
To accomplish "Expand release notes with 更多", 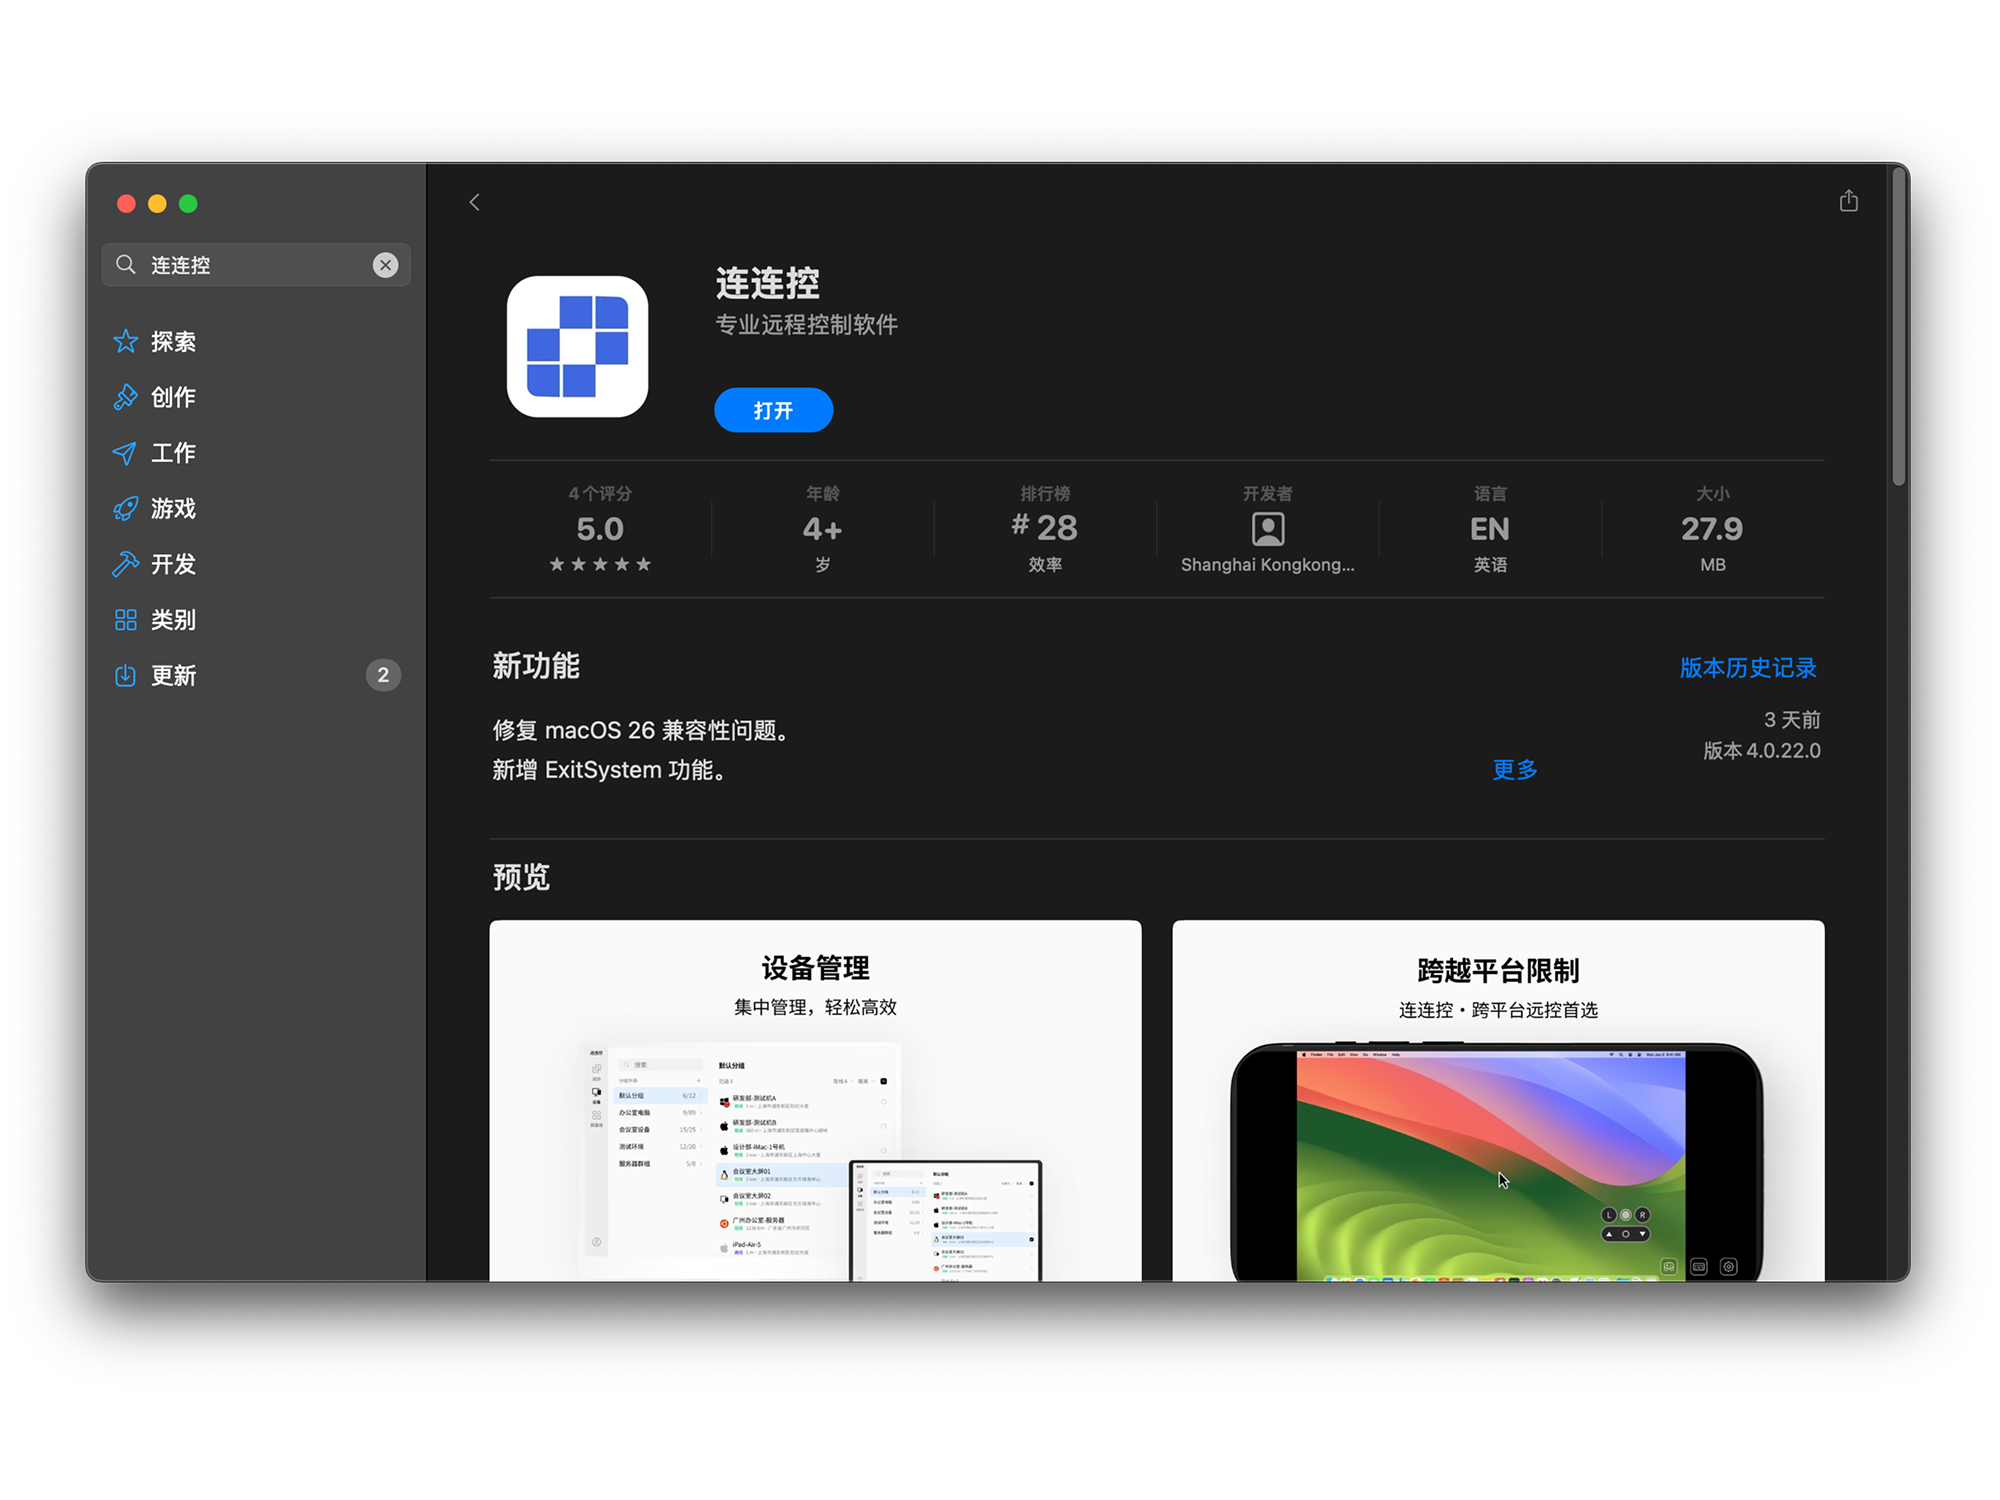I will coord(1514,770).
